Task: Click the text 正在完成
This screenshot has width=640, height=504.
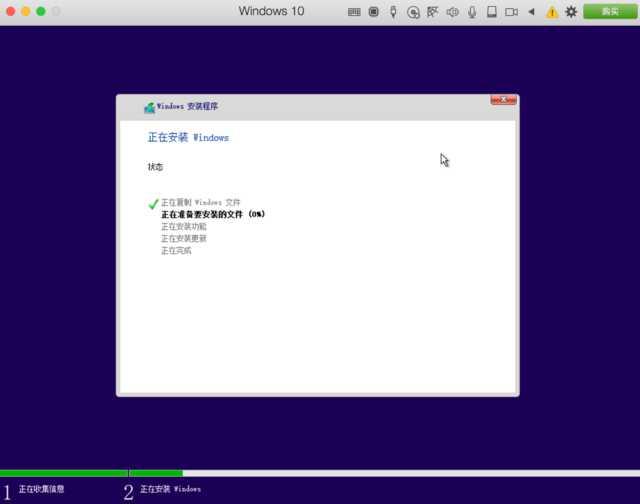Action: [176, 251]
